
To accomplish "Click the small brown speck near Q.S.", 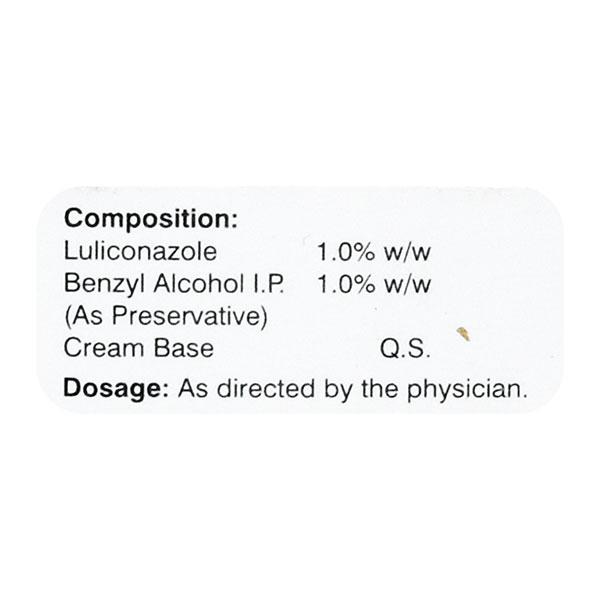I will point(462,332).
